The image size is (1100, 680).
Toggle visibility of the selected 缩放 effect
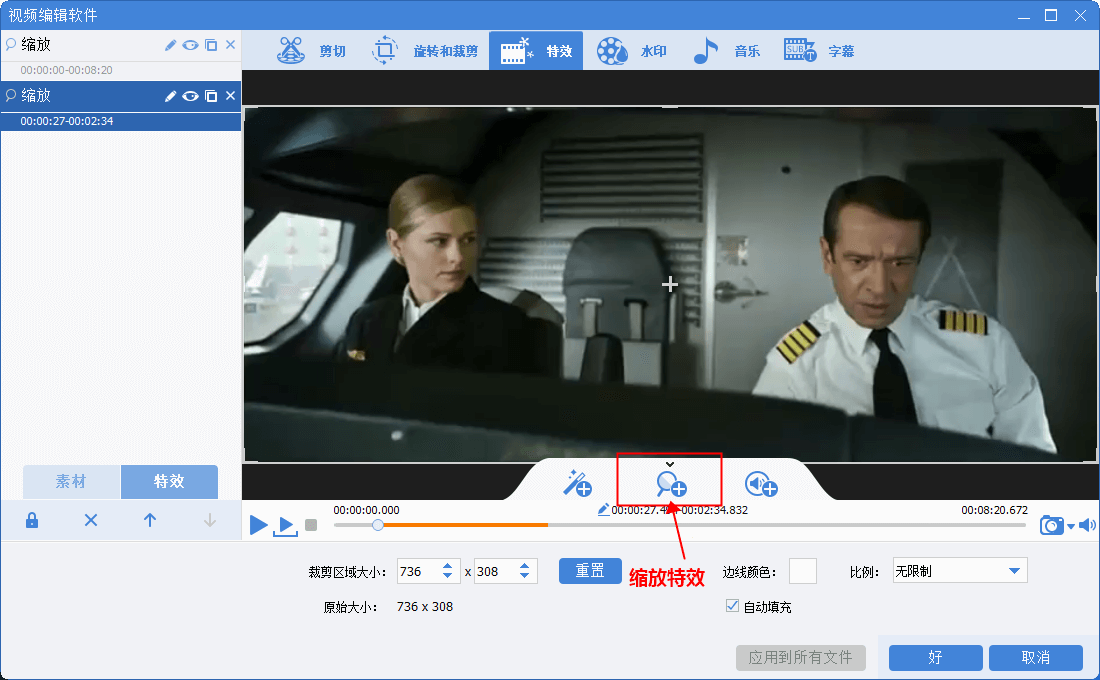click(190, 96)
